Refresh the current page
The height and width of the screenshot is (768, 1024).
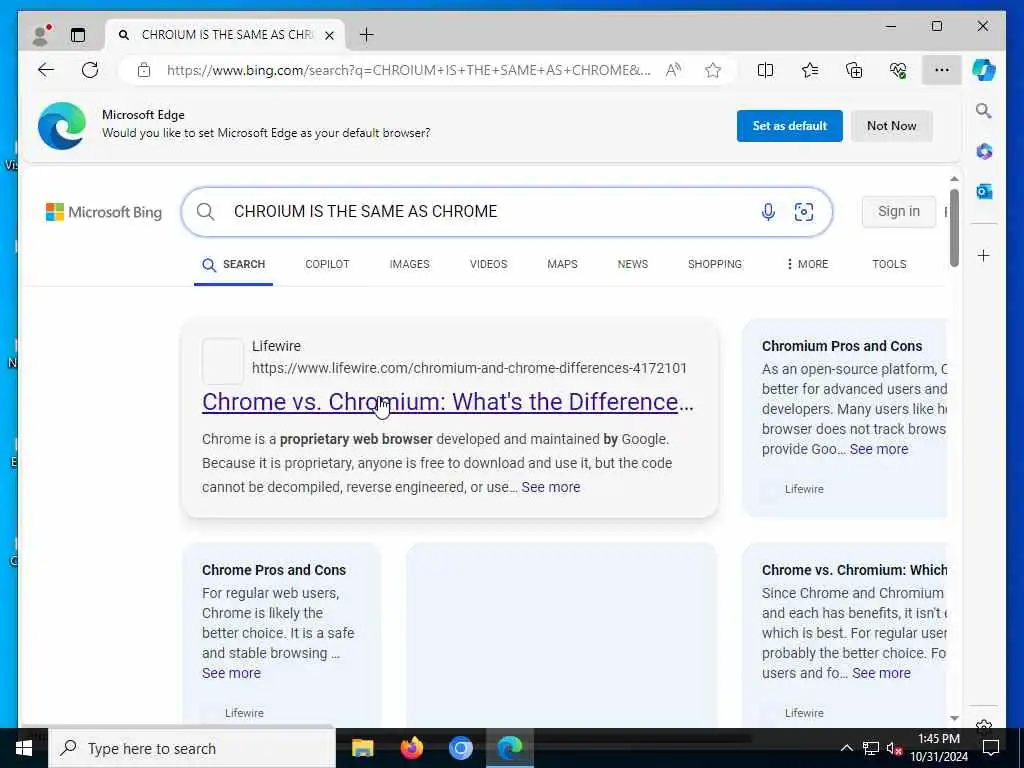click(90, 70)
